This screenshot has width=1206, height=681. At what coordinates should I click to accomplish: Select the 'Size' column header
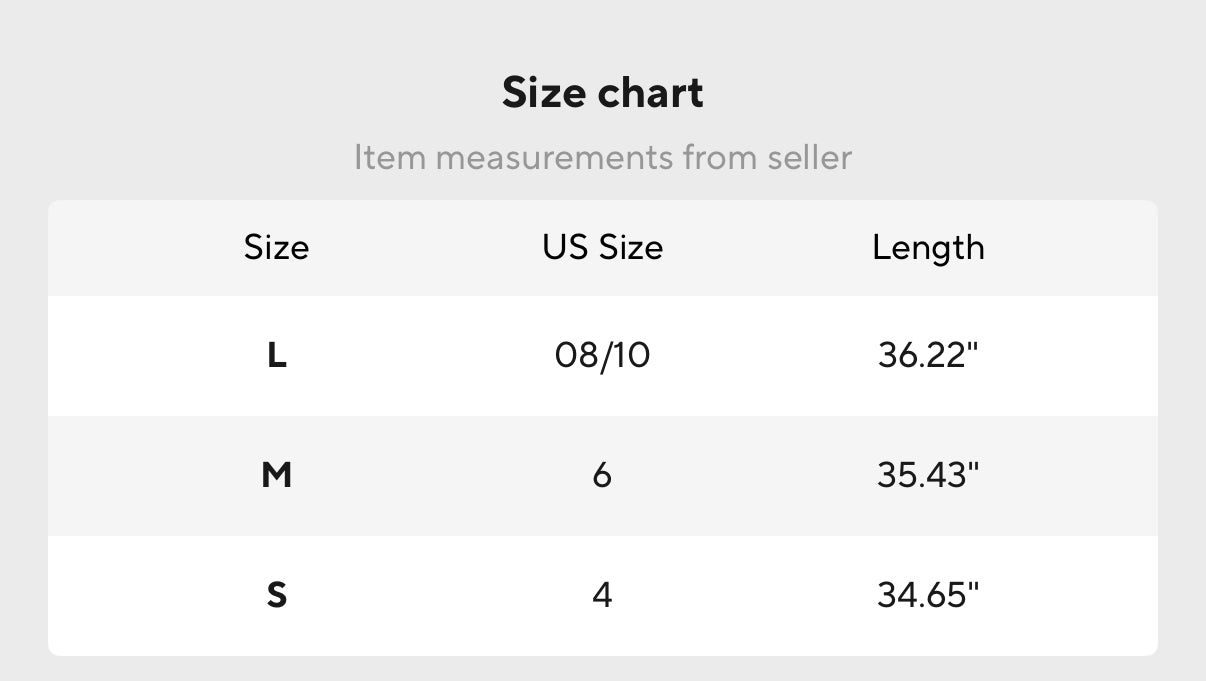coord(276,247)
